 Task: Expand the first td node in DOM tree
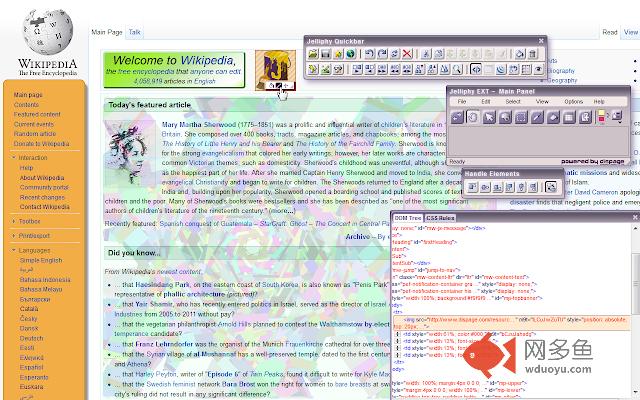point(398,334)
